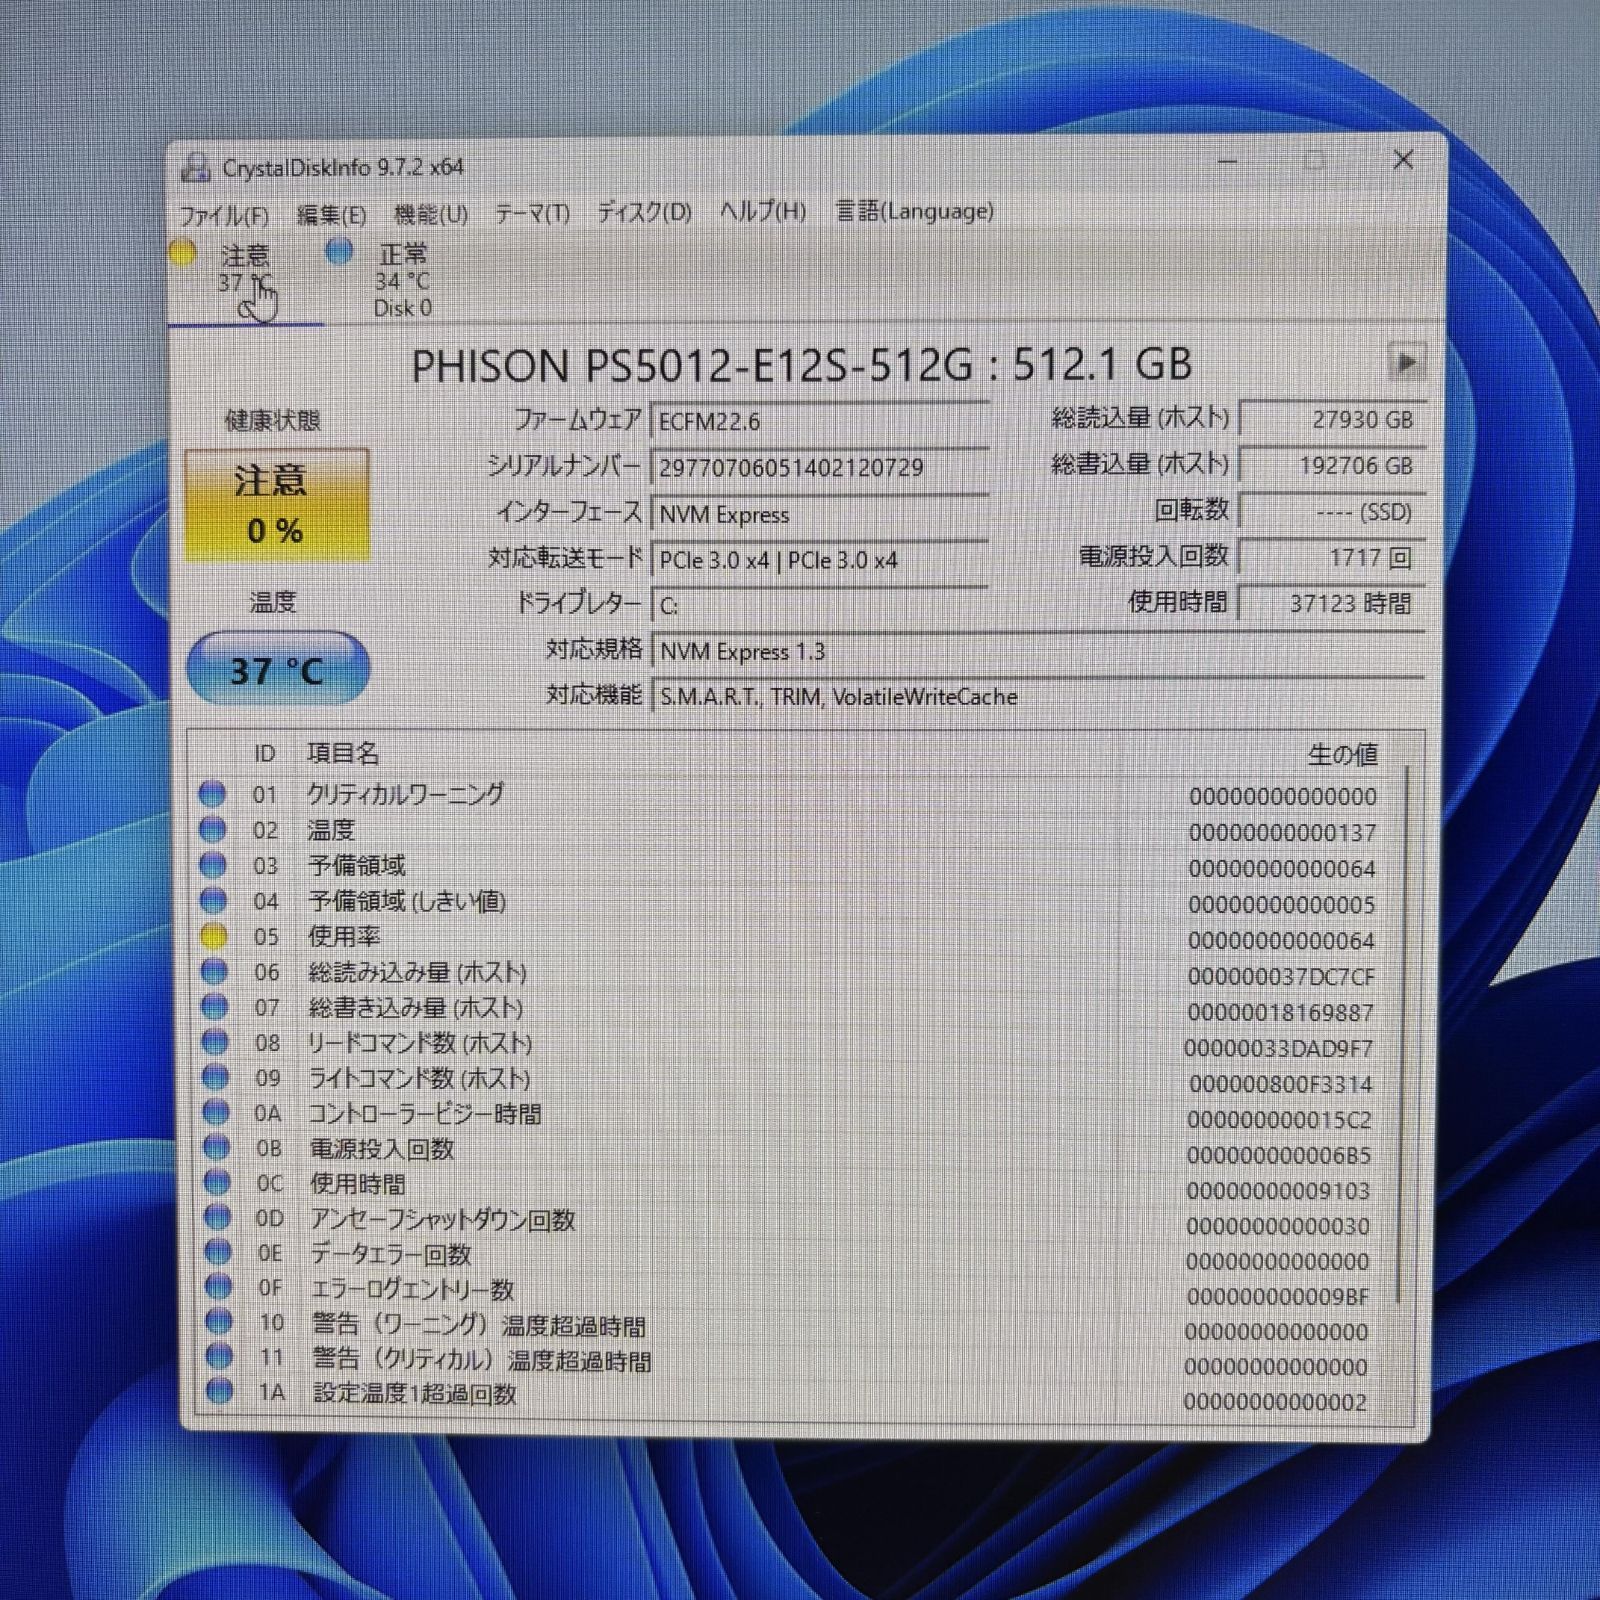The width and height of the screenshot is (1600, 1600).
Task: Close the CrystalDiskInfo window
Action: (x=1403, y=160)
